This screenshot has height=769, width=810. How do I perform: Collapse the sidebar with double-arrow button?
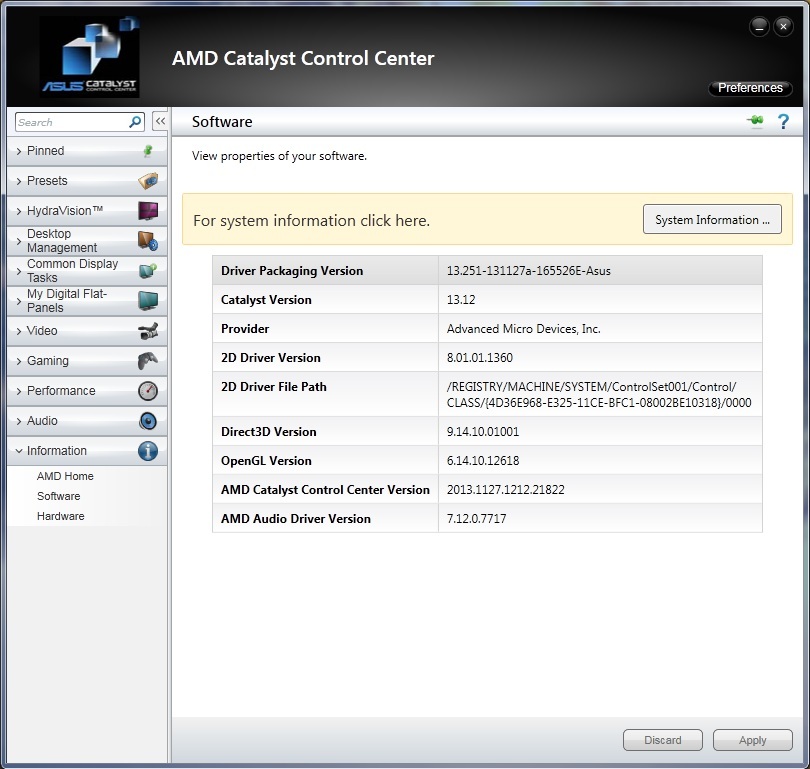point(160,121)
